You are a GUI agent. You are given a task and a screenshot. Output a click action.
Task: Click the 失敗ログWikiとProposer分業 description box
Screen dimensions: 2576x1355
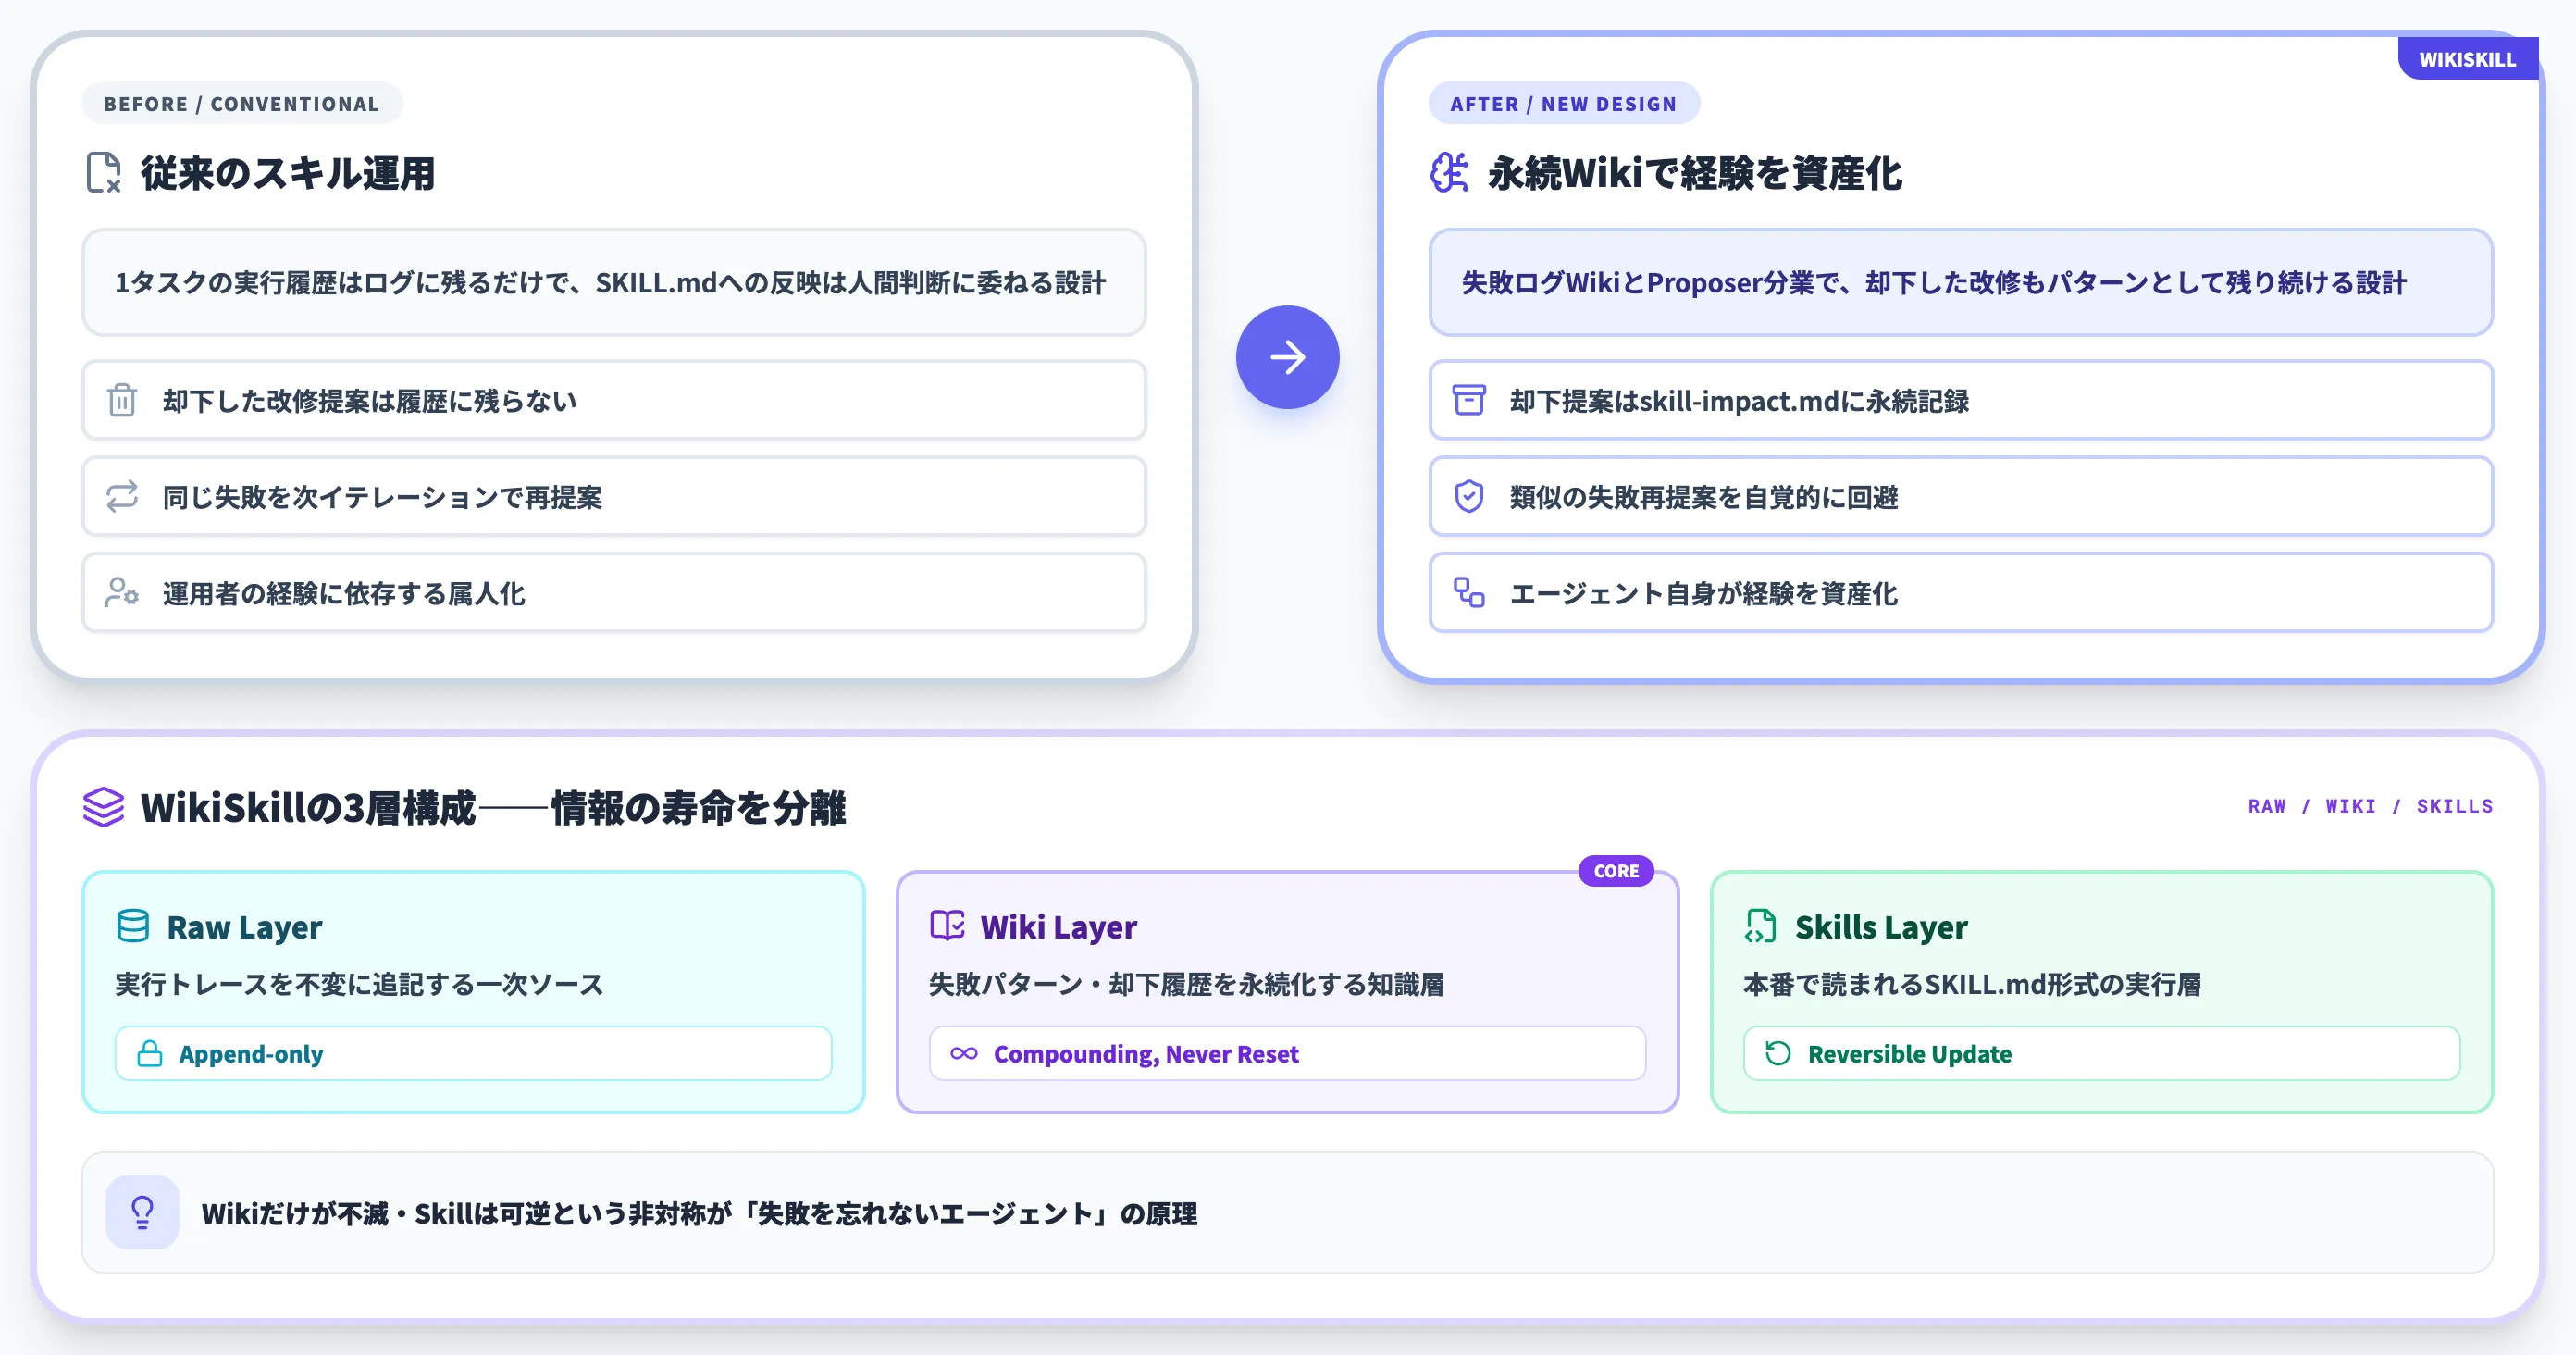tap(1961, 283)
